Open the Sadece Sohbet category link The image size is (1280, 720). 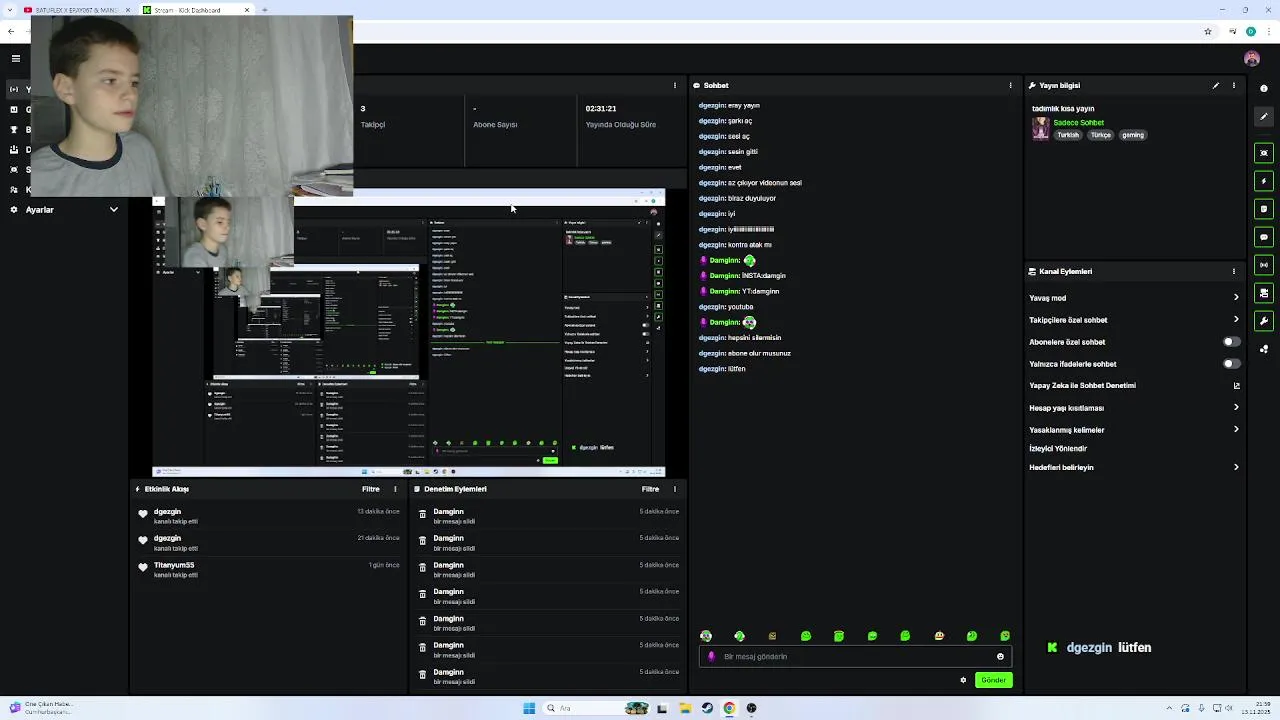tap(1078, 123)
